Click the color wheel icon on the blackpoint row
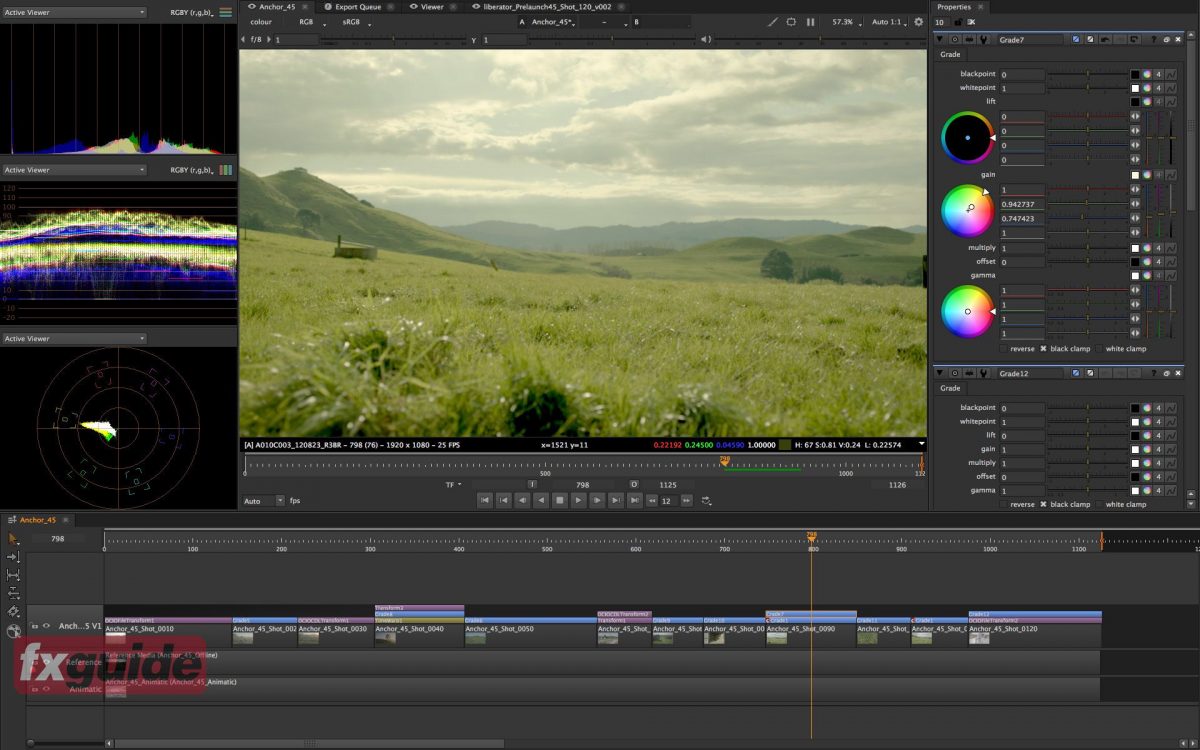This screenshot has width=1200, height=750. [1147, 74]
